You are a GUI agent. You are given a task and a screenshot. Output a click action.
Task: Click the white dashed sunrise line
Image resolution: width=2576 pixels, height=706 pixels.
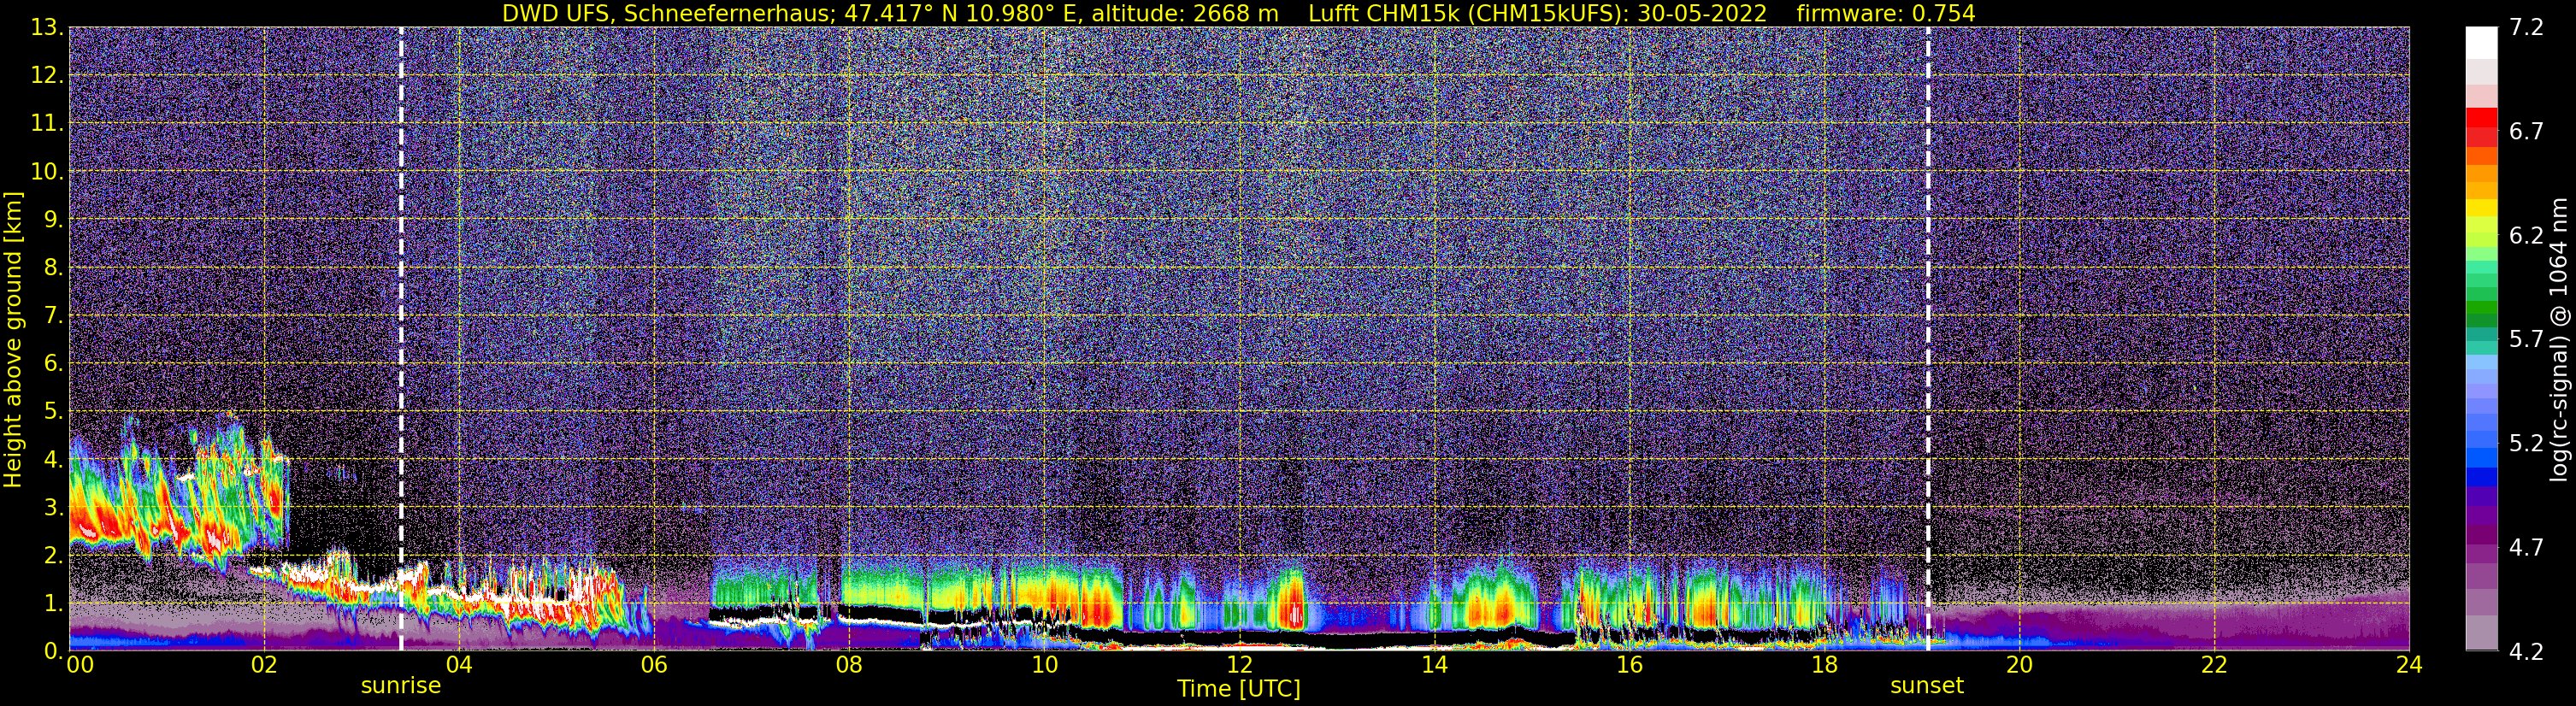pyautogui.click(x=401, y=339)
